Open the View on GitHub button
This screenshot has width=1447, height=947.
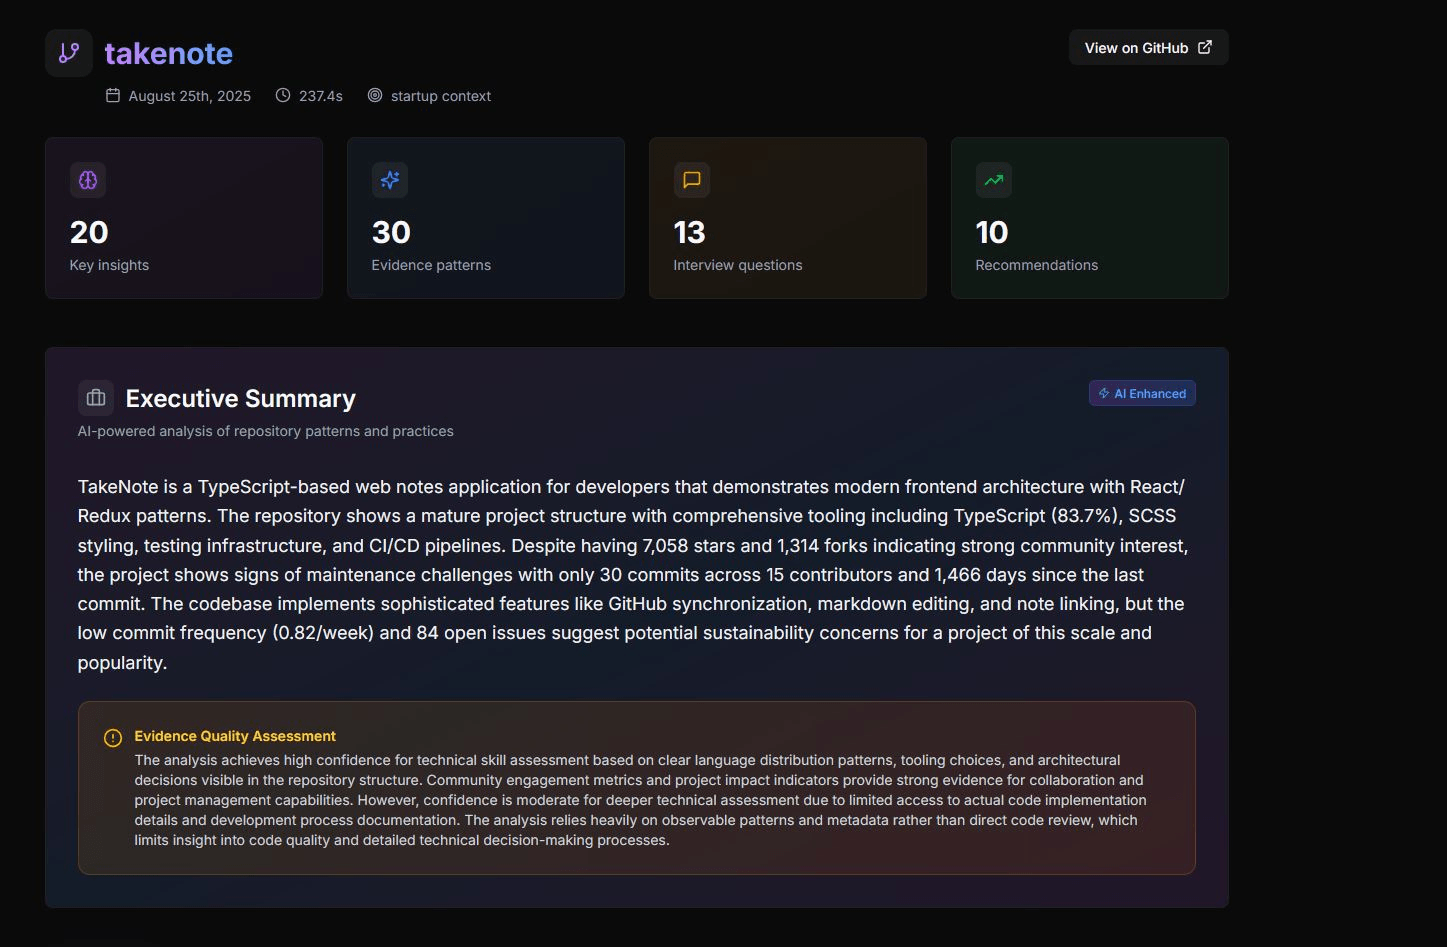tap(1148, 48)
